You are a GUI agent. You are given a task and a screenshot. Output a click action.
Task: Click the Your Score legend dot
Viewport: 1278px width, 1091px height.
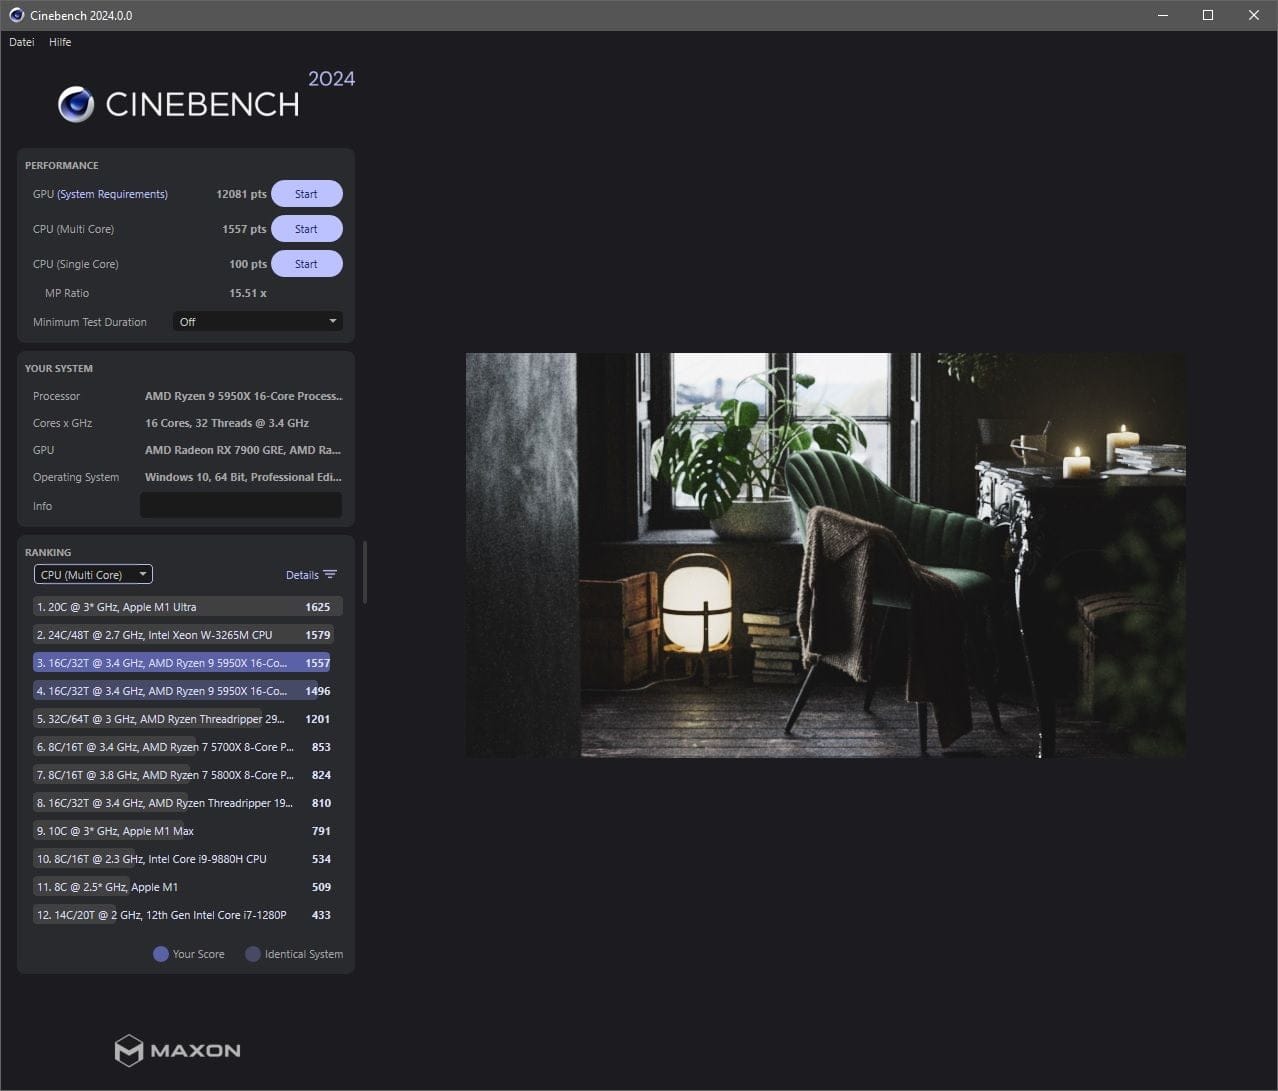coord(160,954)
